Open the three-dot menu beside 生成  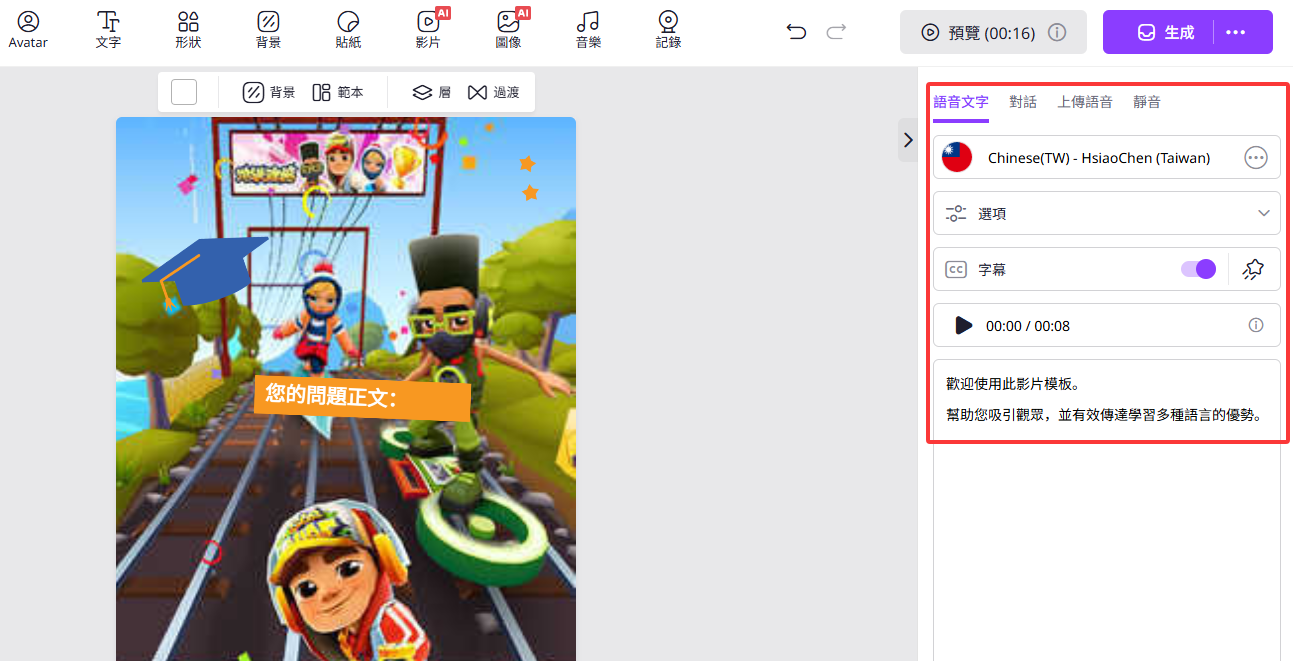[x=1236, y=32]
